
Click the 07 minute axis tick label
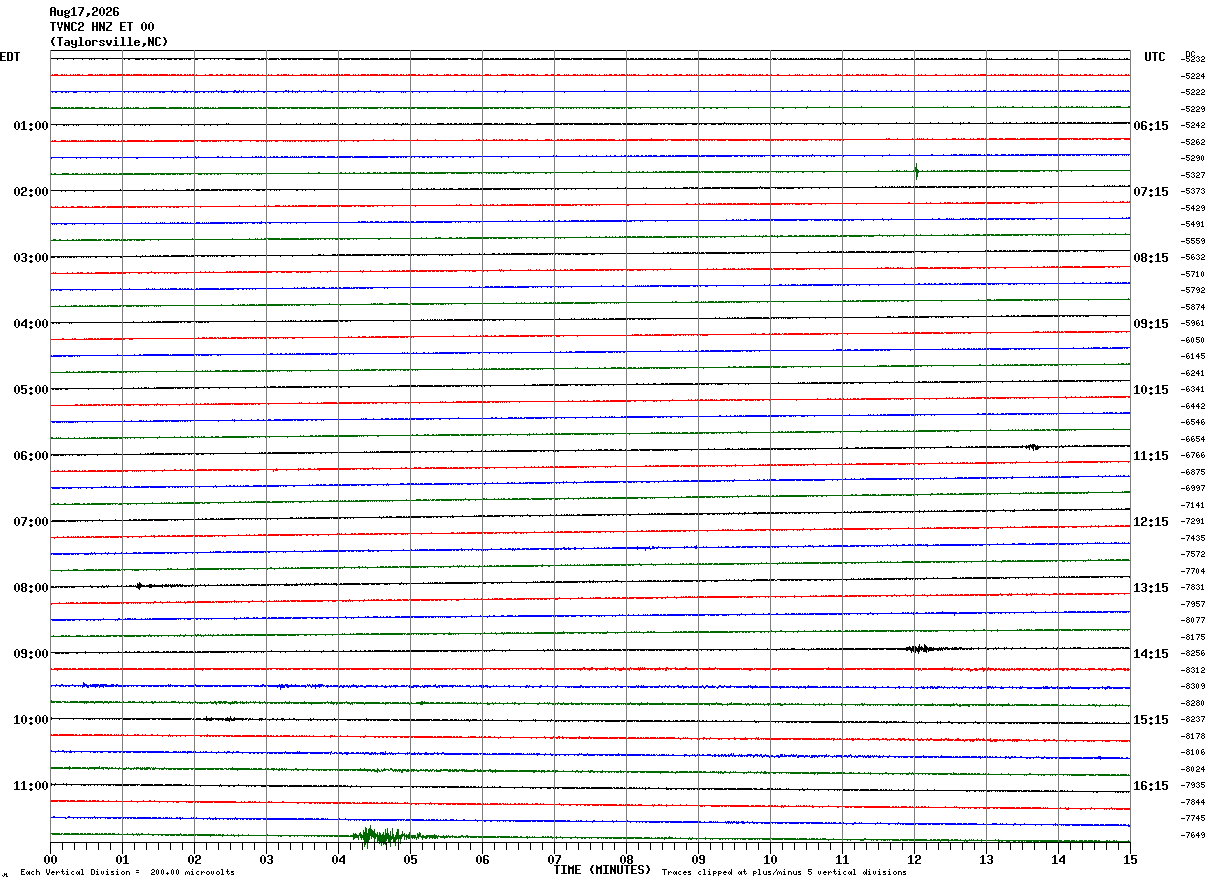coord(554,859)
